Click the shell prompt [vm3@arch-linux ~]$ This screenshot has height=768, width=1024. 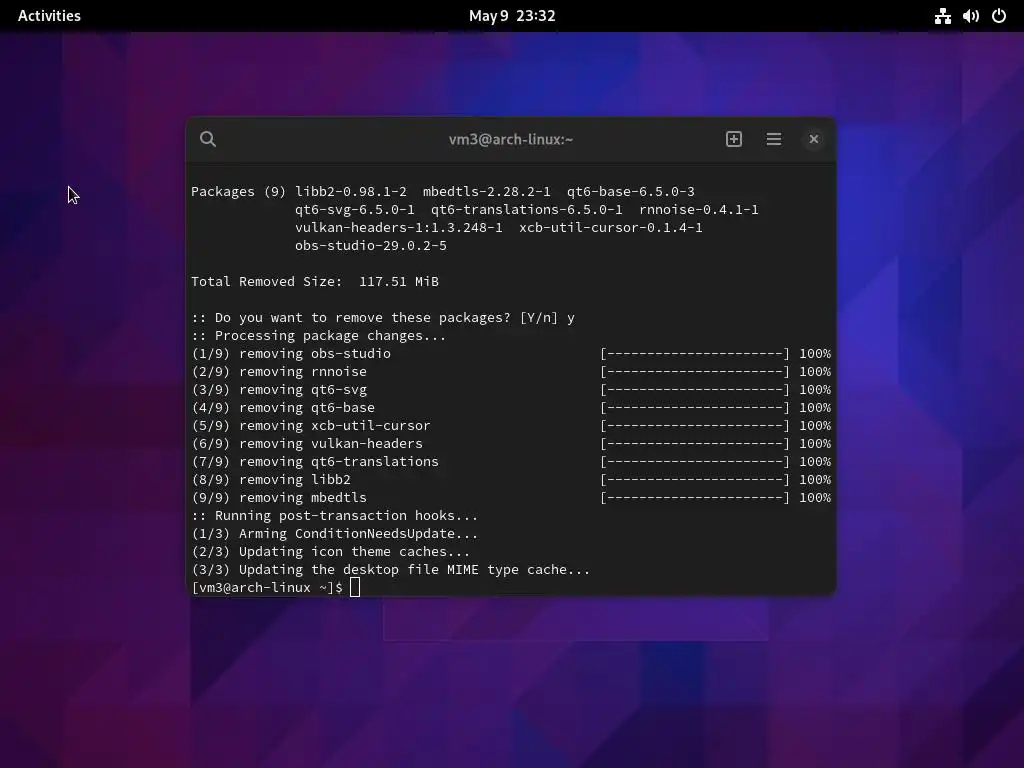click(267, 588)
